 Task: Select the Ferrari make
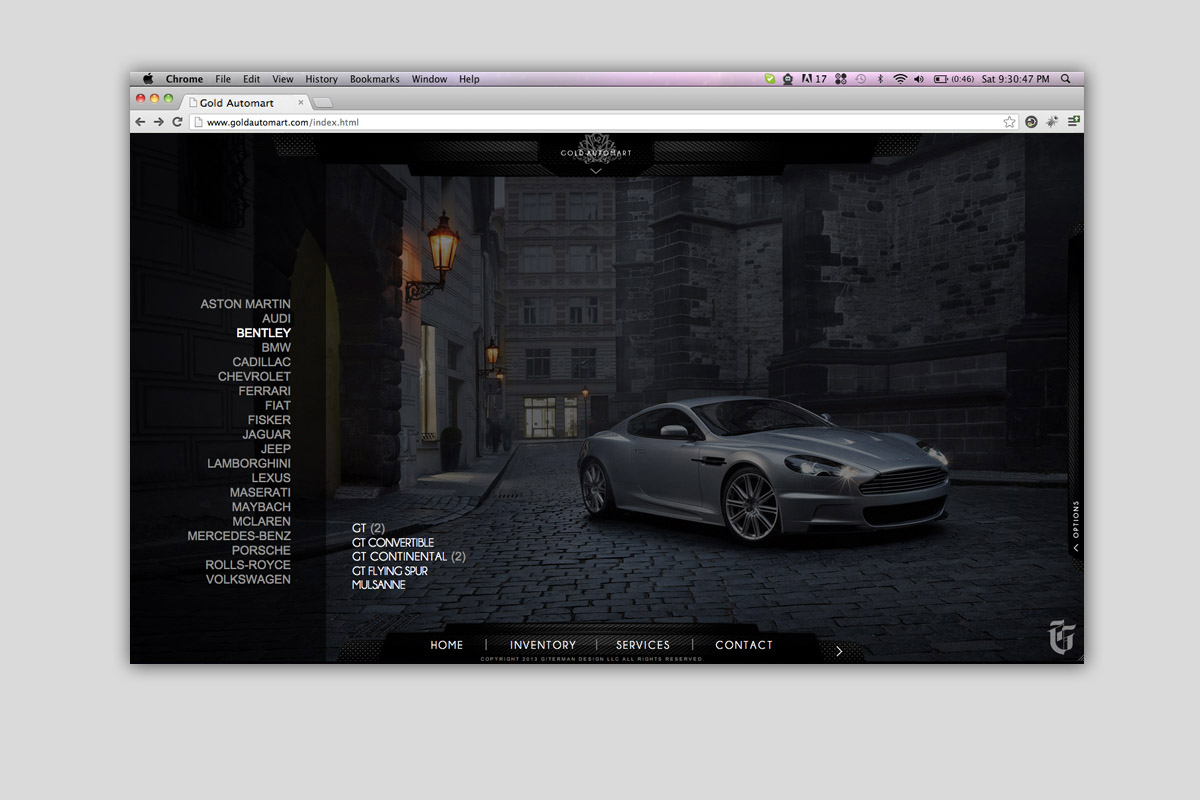265,391
